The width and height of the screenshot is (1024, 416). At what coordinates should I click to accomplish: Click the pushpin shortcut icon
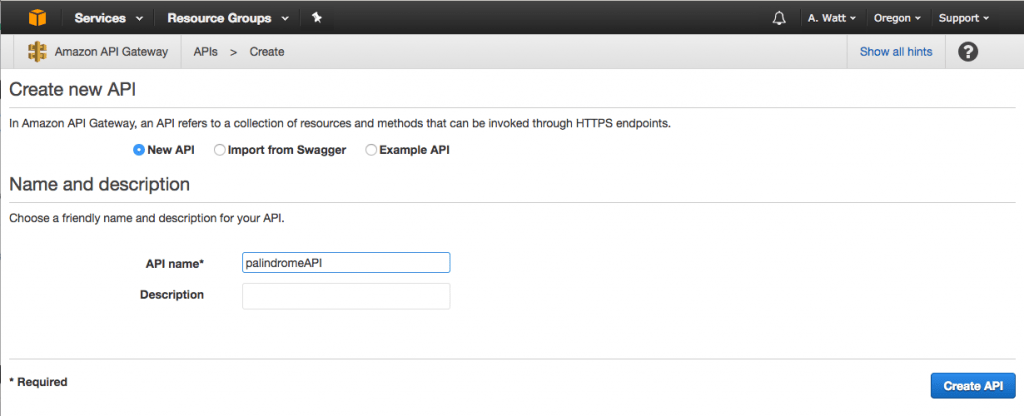[317, 18]
